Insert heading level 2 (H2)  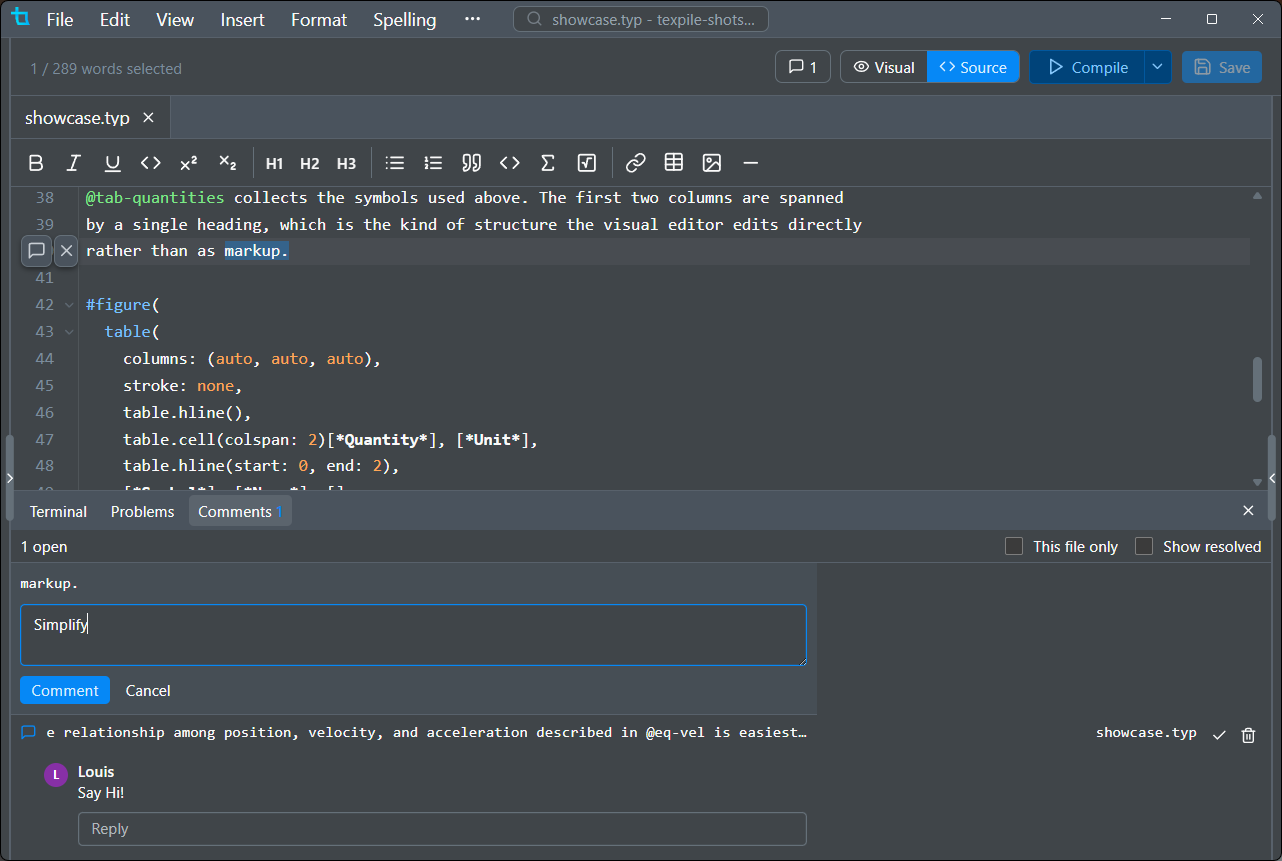[310, 163]
